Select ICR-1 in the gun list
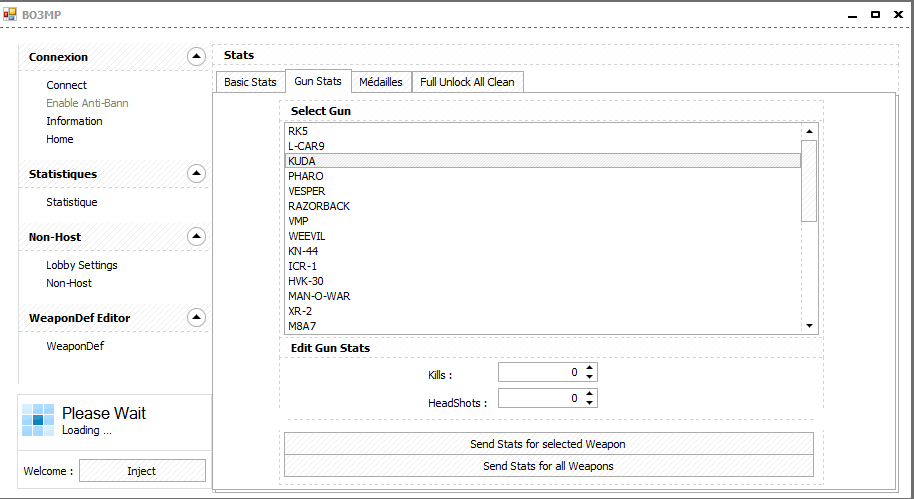Image resolution: width=914 pixels, height=499 pixels. click(543, 266)
